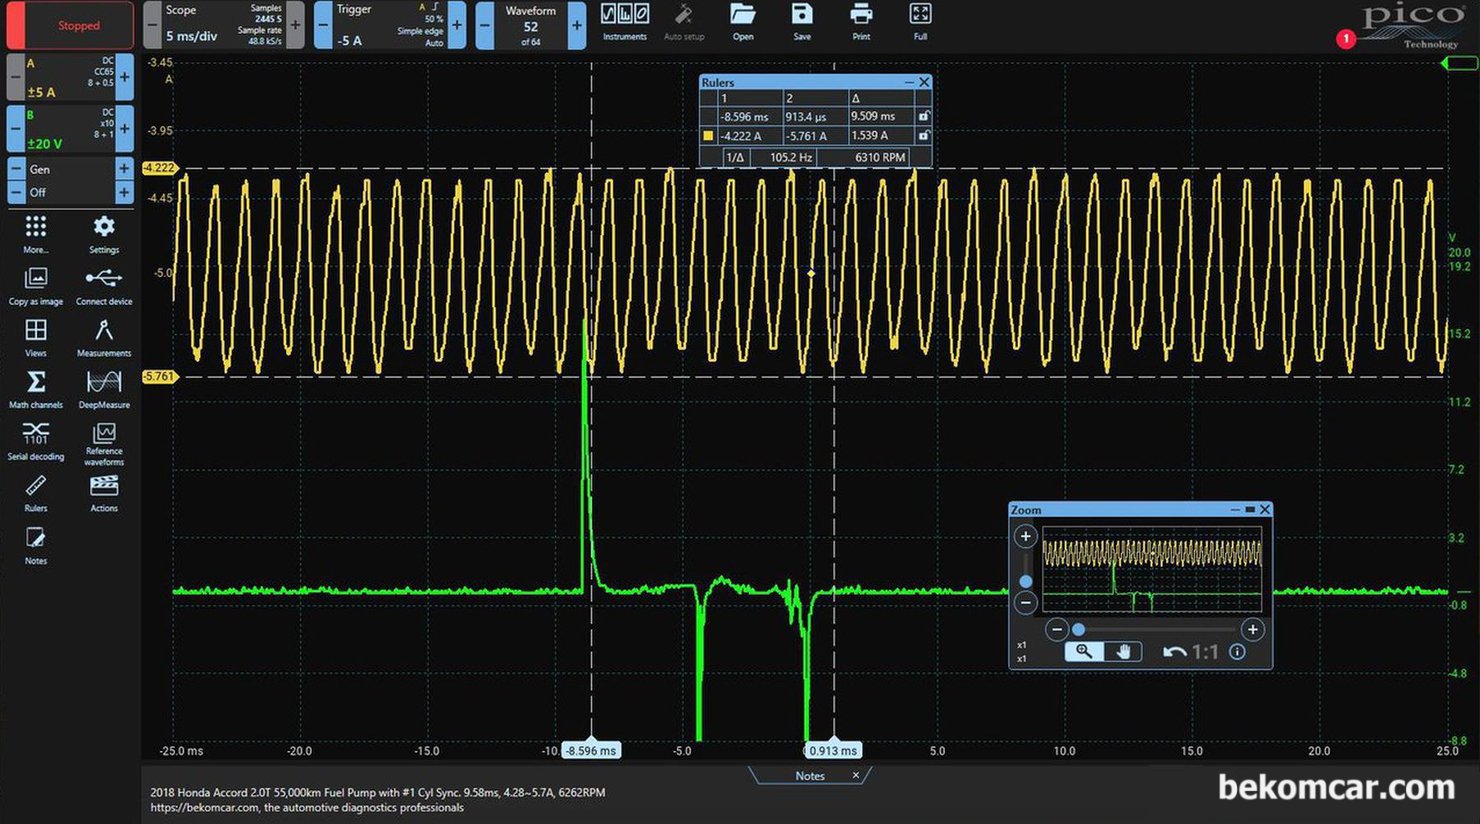Select magnifier zoom mode in Zoom window
Screen dimensions: 1480x824
click(x=1084, y=652)
